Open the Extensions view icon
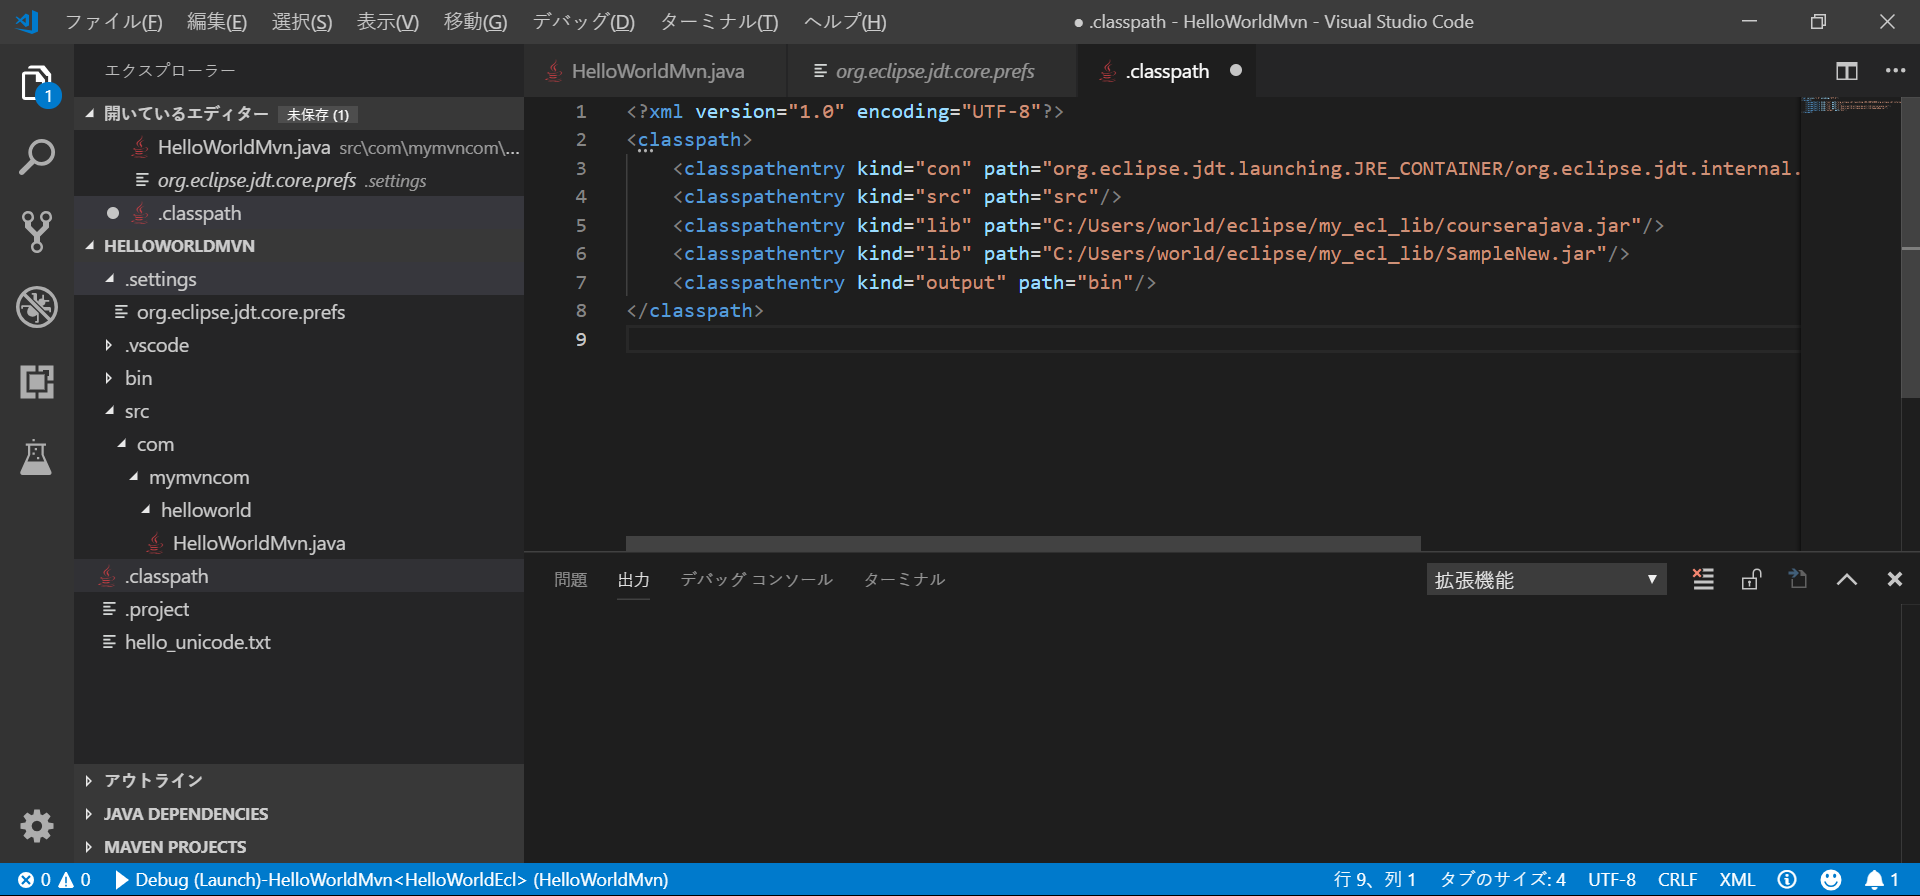 (37, 382)
